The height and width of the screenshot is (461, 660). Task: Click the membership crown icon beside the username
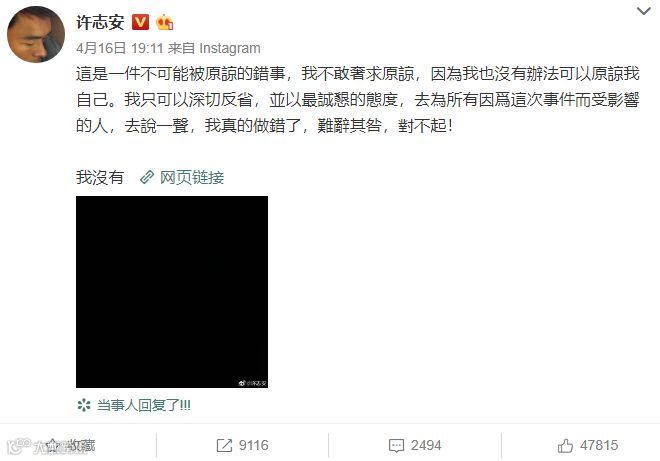(x=165, y=22)
